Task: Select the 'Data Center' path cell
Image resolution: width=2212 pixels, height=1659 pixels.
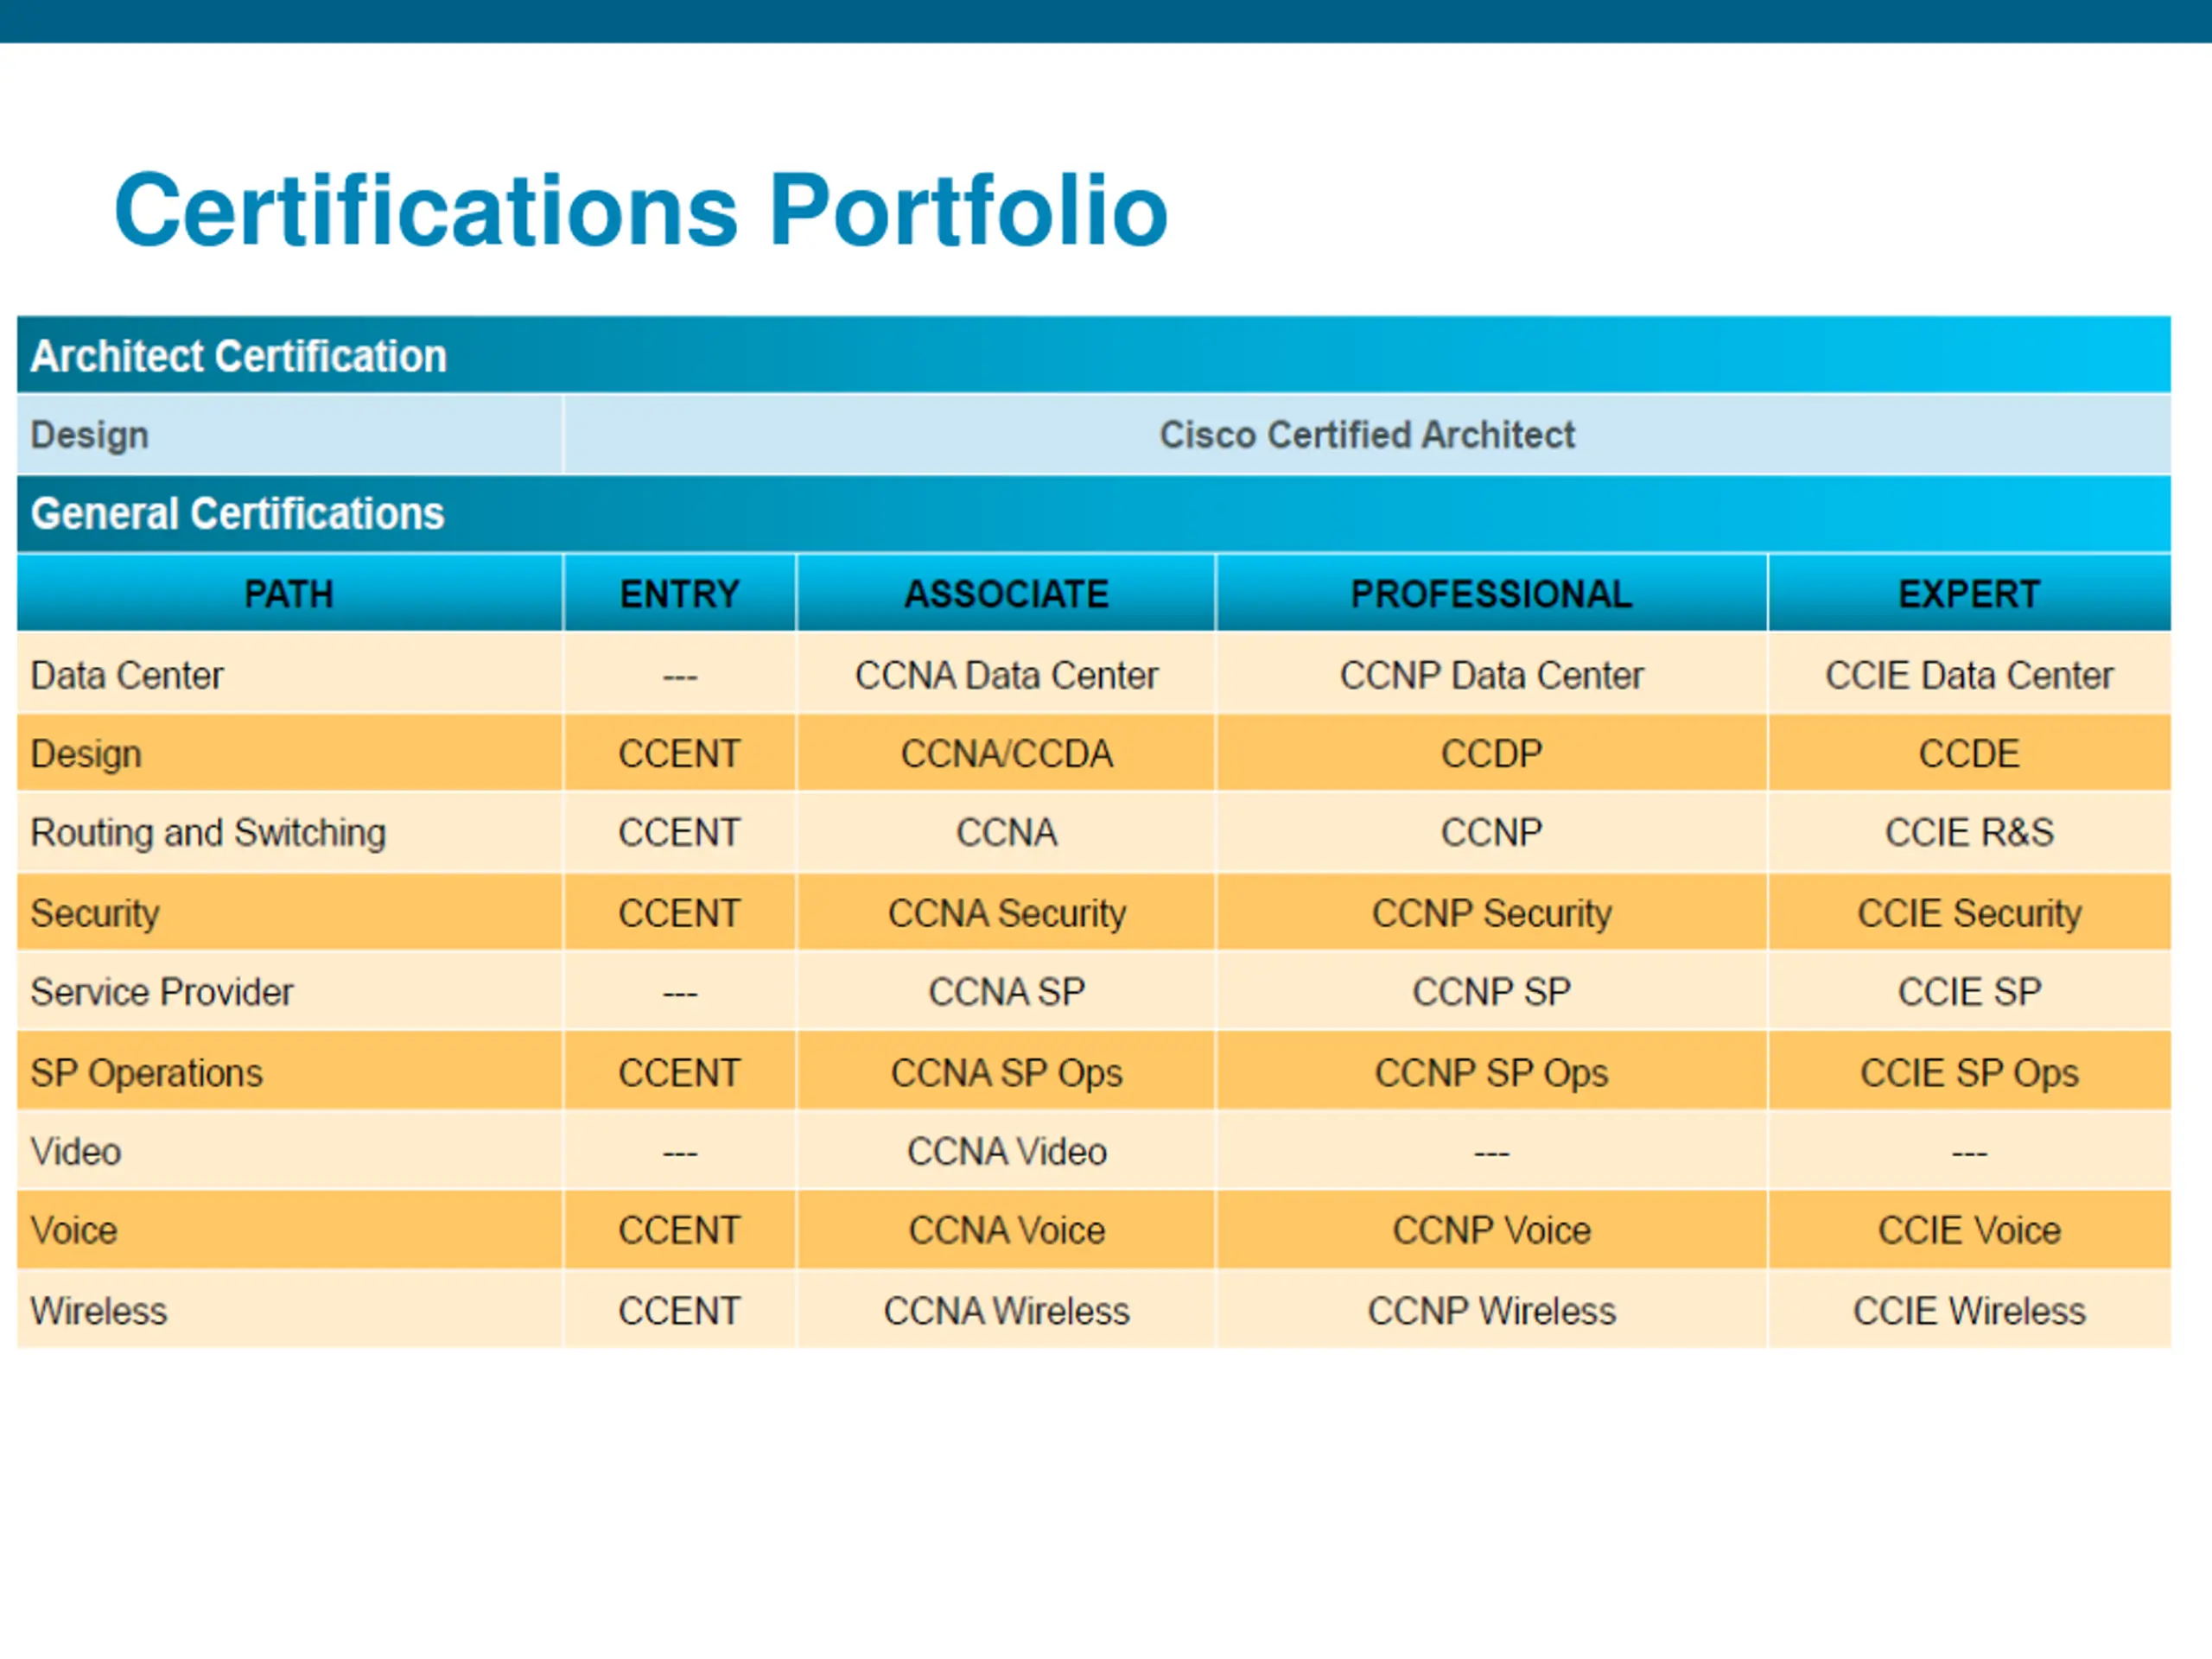Action: coord(289,675)
